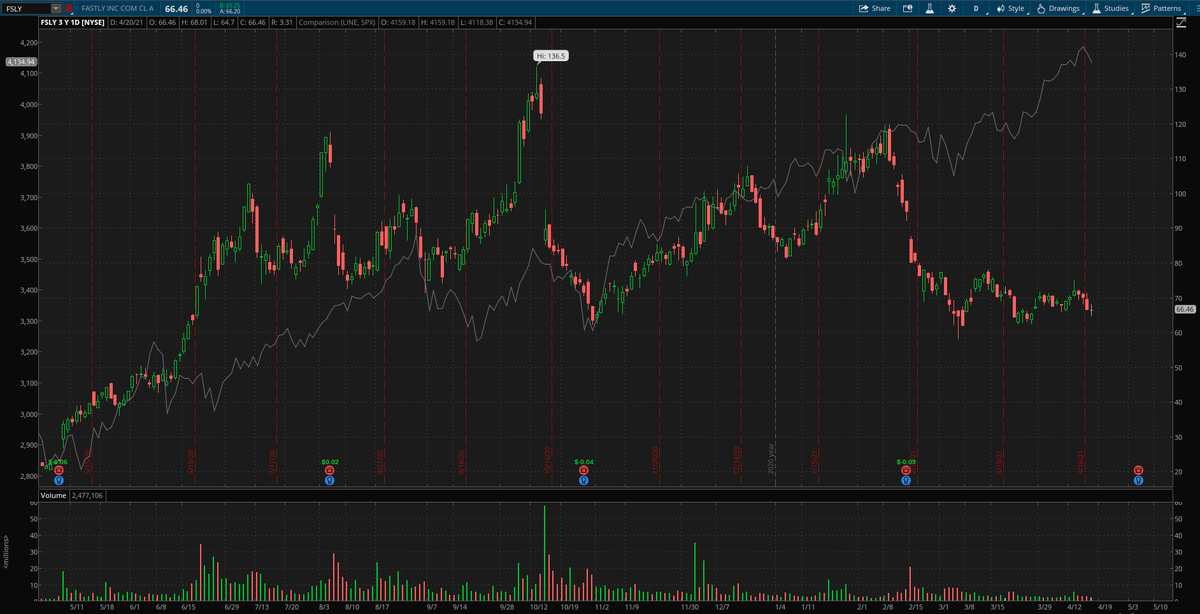Click the Share button in toolbar

[x=874, y=8]
